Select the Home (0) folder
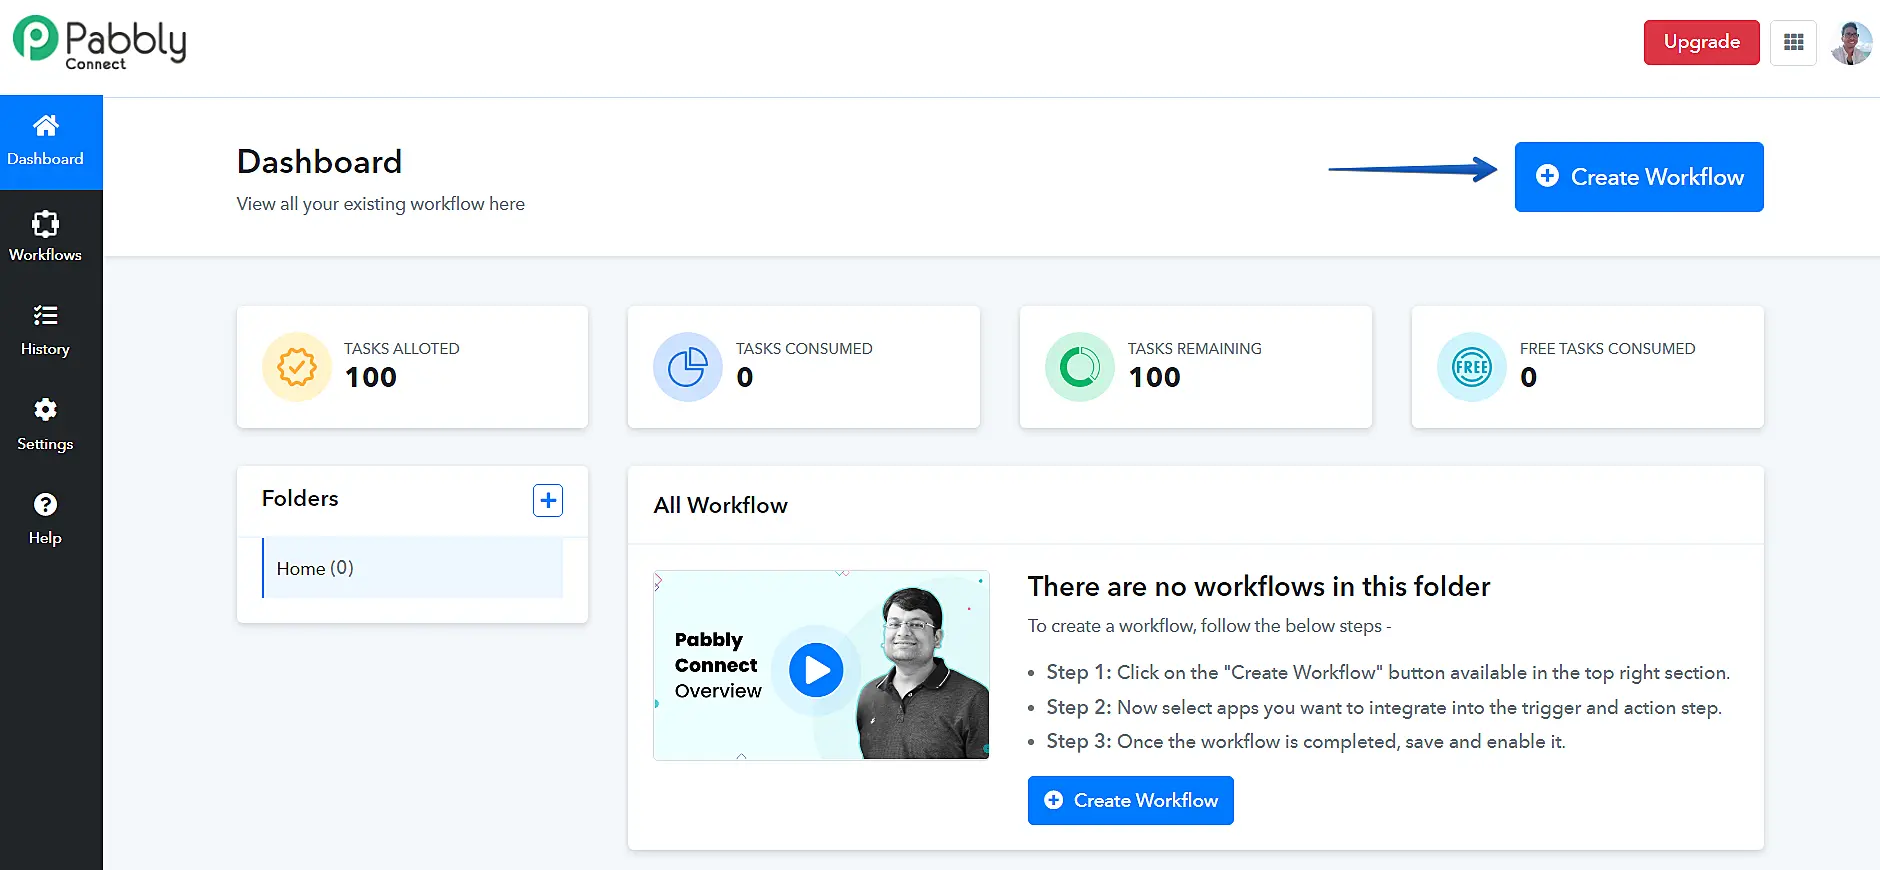 tap(412, 568)
